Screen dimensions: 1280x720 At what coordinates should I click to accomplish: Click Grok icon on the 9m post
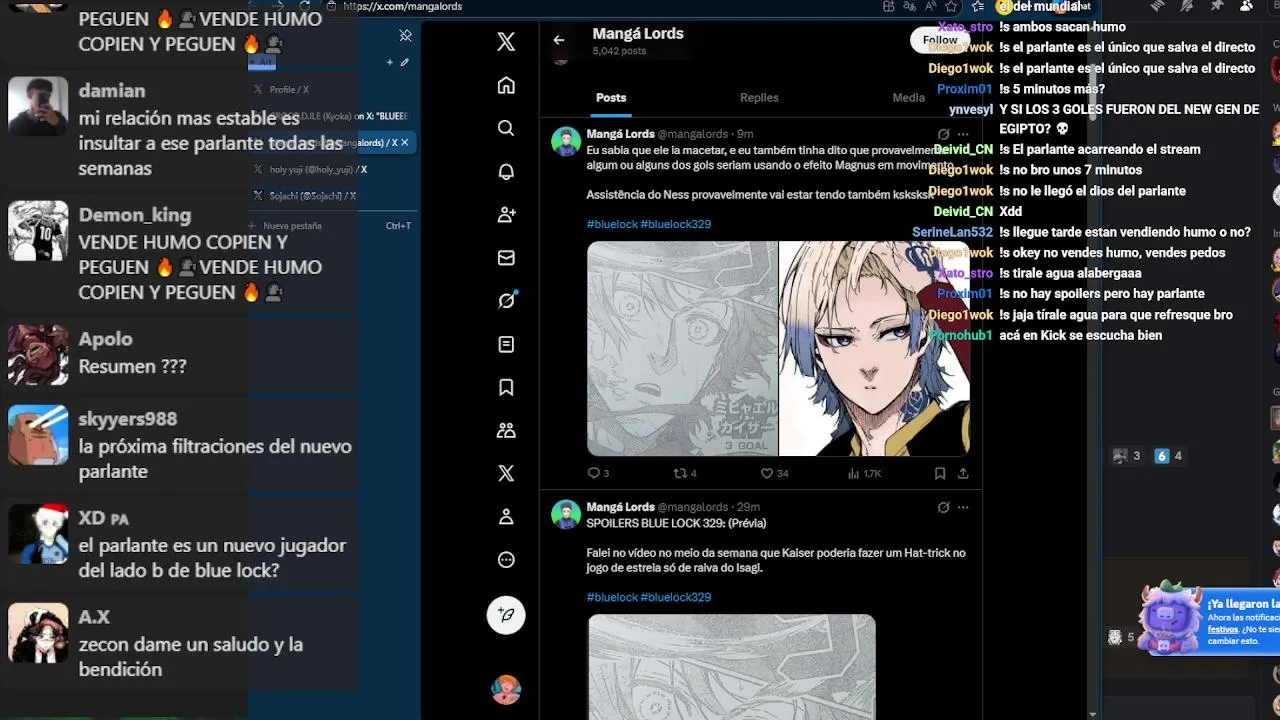click(943, 134)
